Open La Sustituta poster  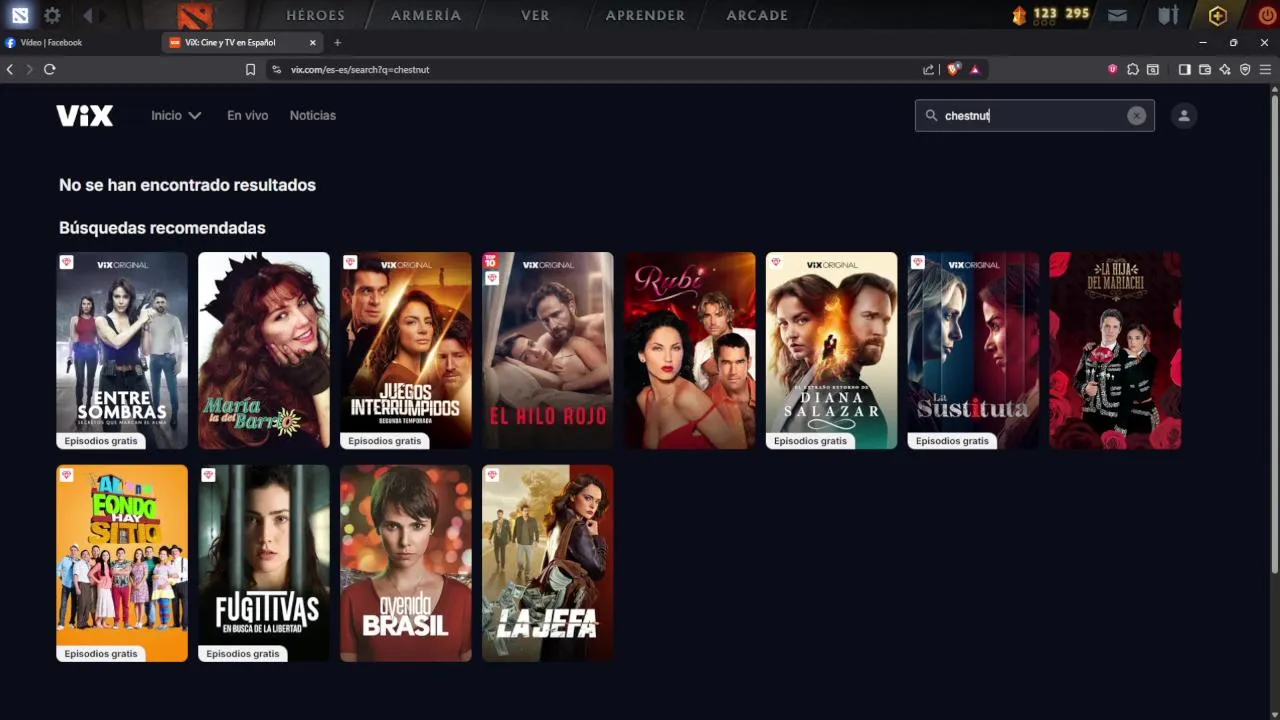coord(974,350)
